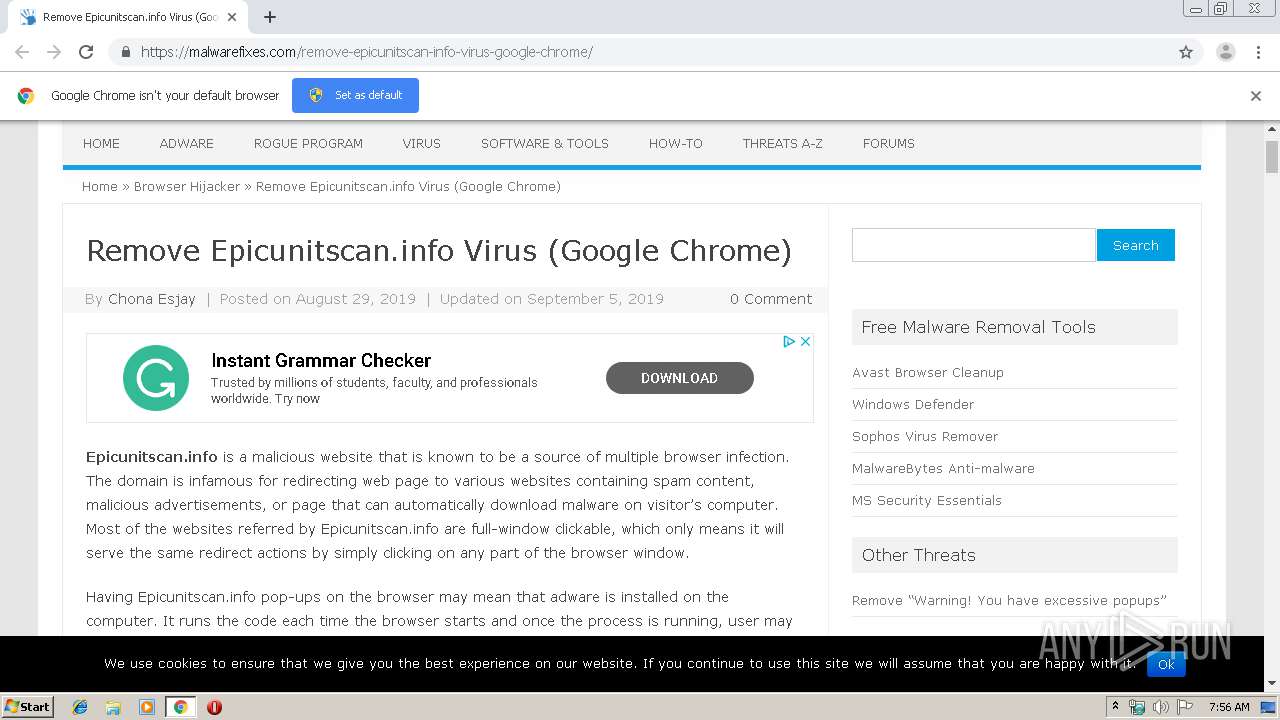1280x720 pixels.
Task: Open the FORUMS menu item
Action: pos(888,144)
